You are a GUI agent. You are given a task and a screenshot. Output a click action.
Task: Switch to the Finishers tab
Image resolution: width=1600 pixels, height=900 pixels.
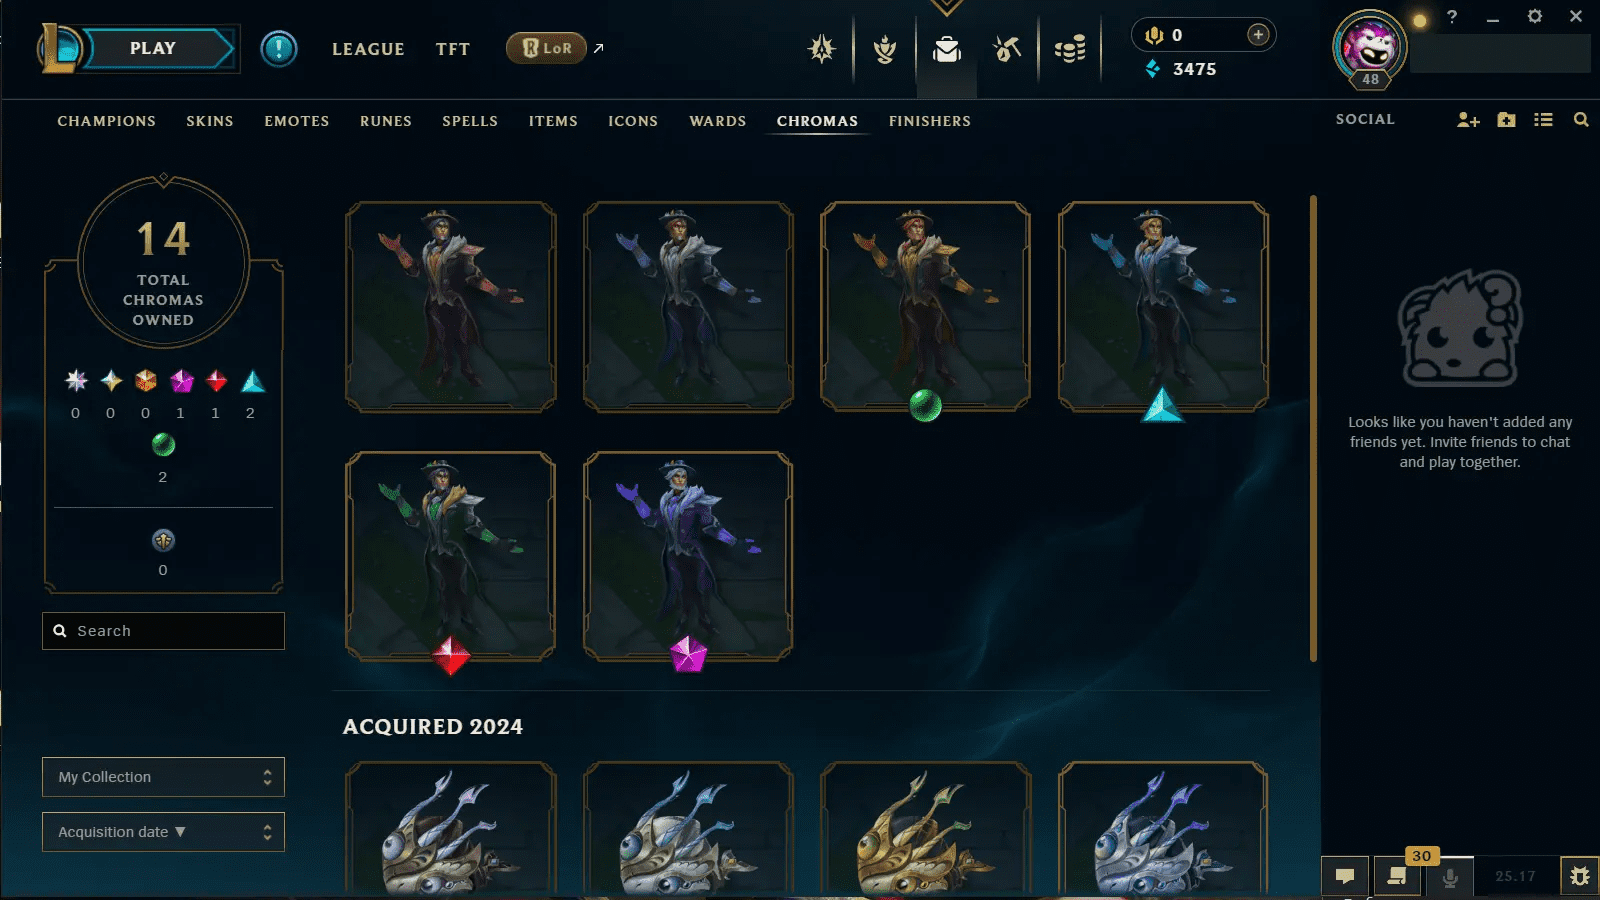point(930,121)
